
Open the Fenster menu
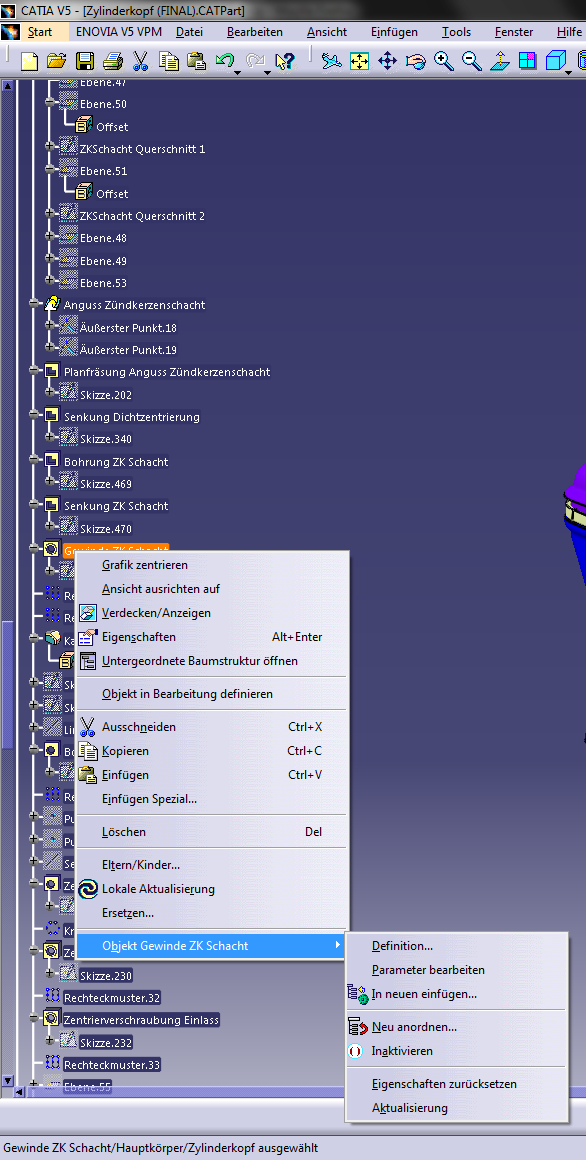514,32
